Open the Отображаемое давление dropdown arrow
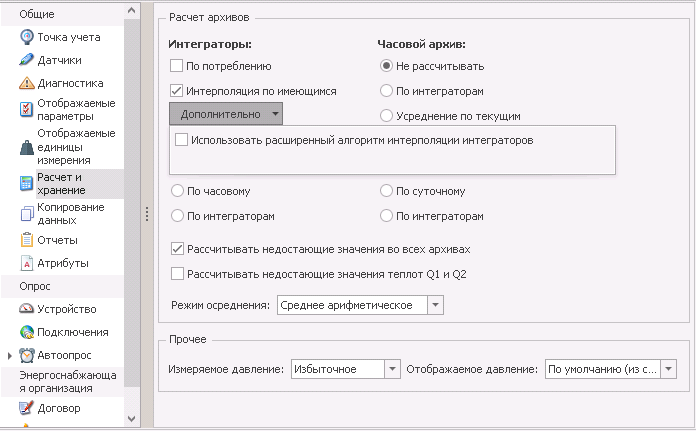This screenshot has width=696, height=431. (668, 369)
